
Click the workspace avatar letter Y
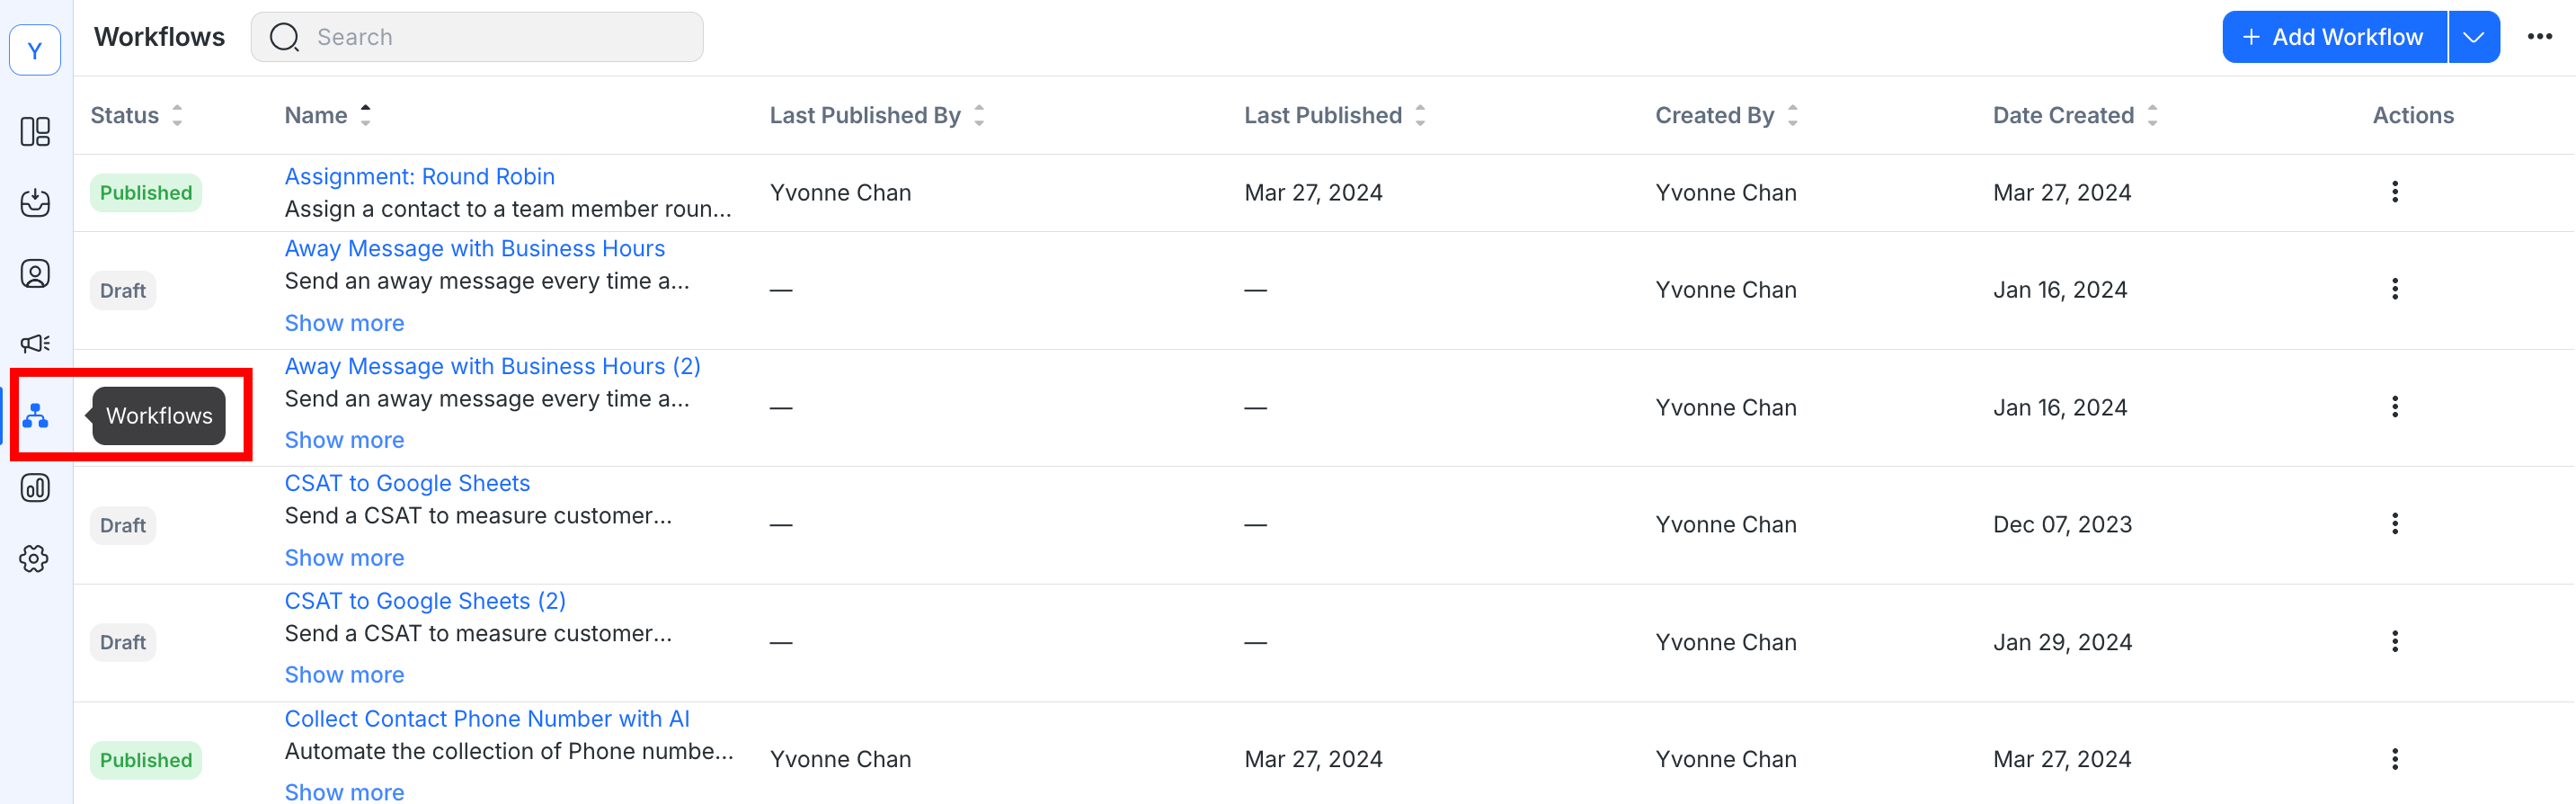pos(35,50)
